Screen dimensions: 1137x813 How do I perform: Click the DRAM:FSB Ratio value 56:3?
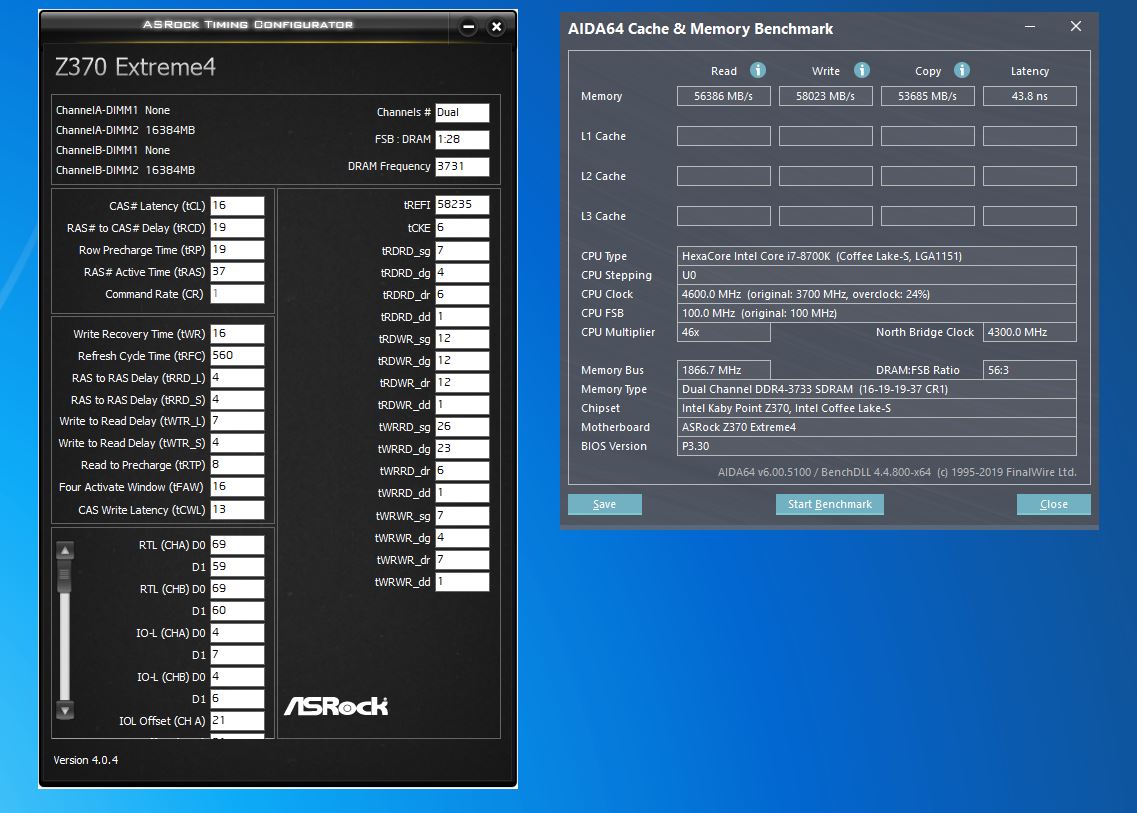coord(1030,370)
